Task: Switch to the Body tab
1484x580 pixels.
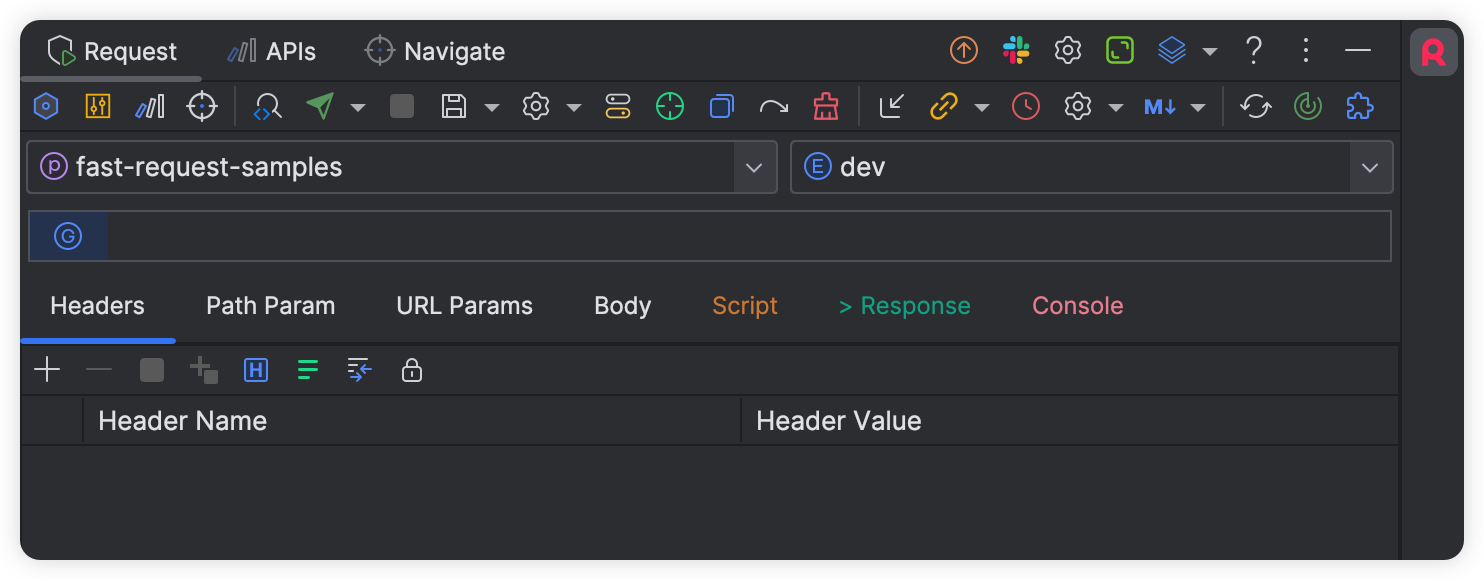Action: point(622,306)
